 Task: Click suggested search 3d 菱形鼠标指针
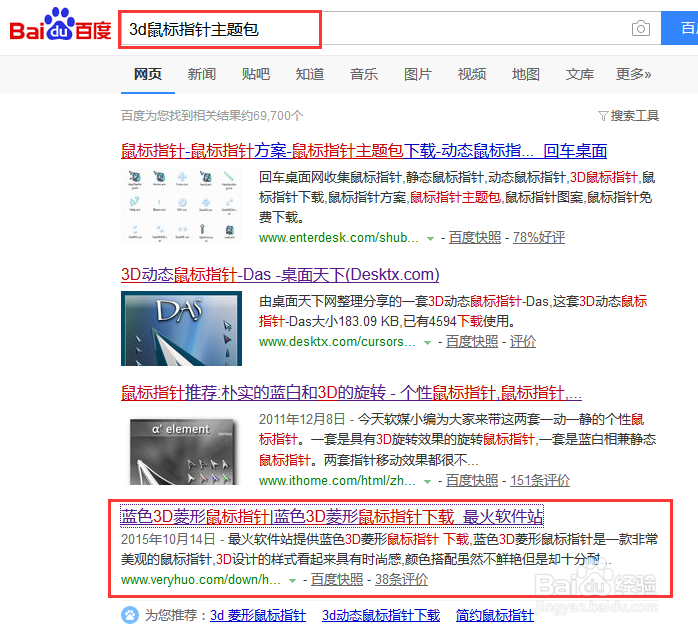[x=258, y=616]
